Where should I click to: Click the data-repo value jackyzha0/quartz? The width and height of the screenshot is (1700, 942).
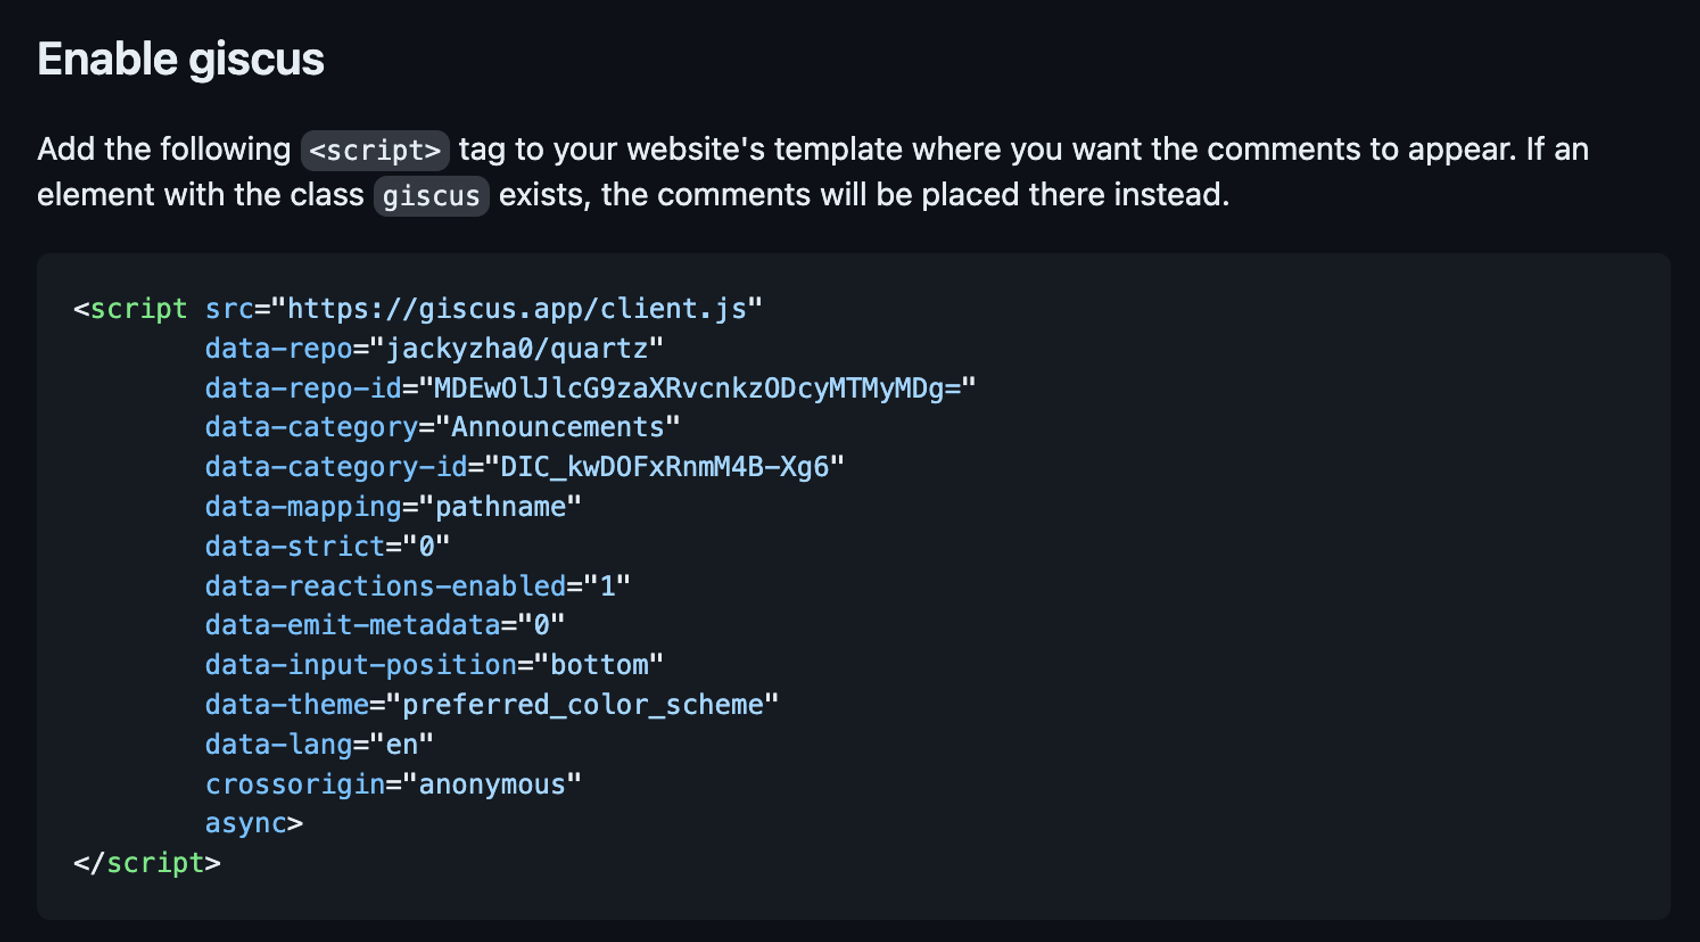pos(516,349)
